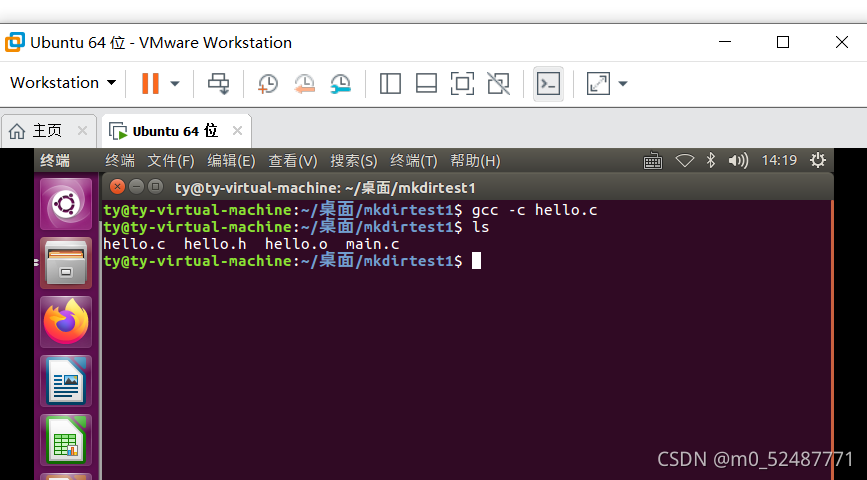Open the 终端(T) menu

(414, 161)
